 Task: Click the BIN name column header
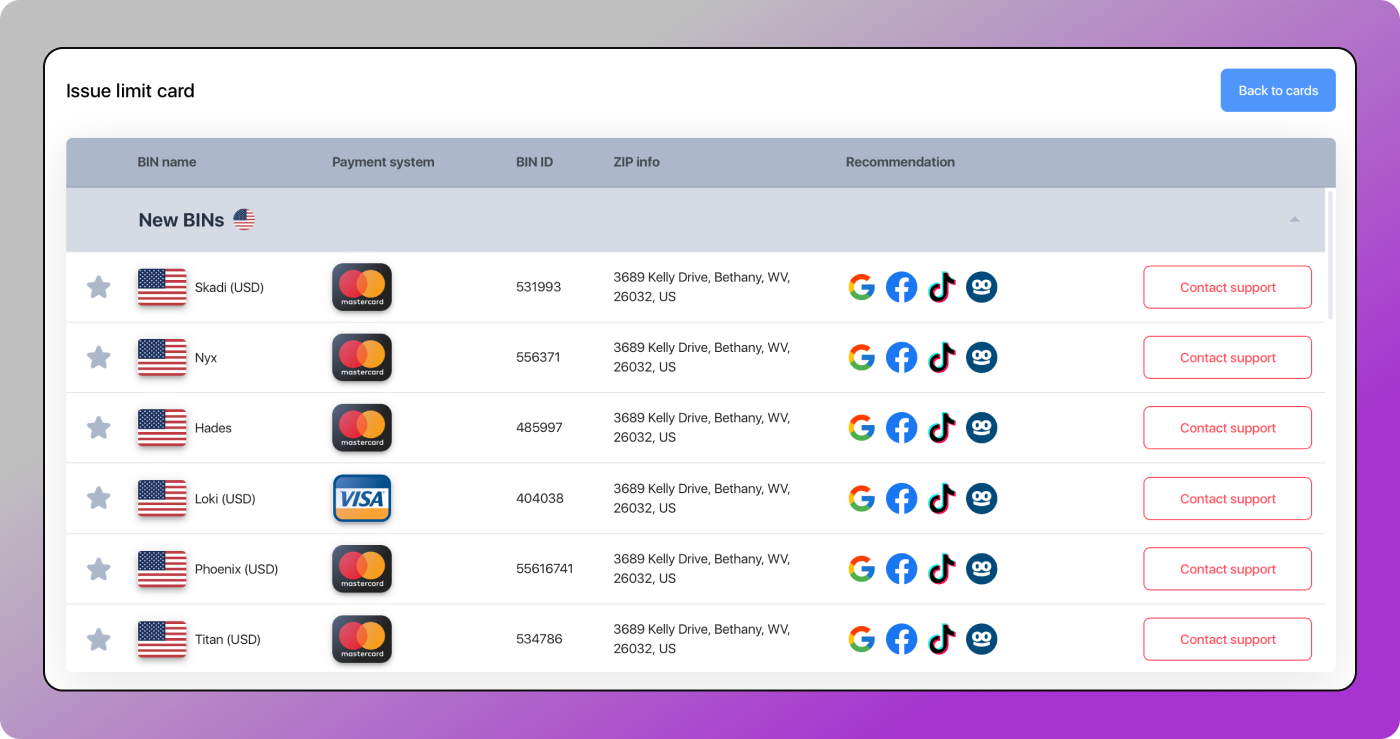pos(167,162)
